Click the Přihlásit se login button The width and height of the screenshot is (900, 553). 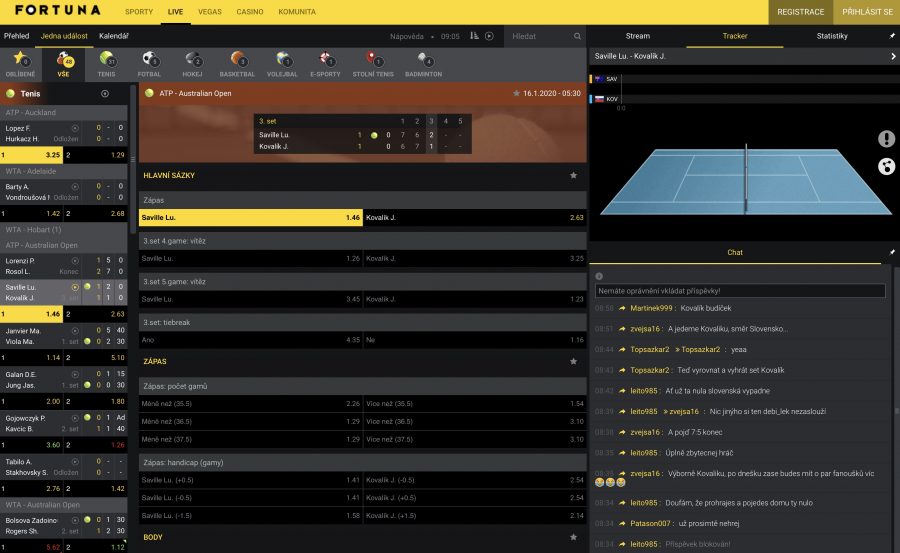click(867, 12)
